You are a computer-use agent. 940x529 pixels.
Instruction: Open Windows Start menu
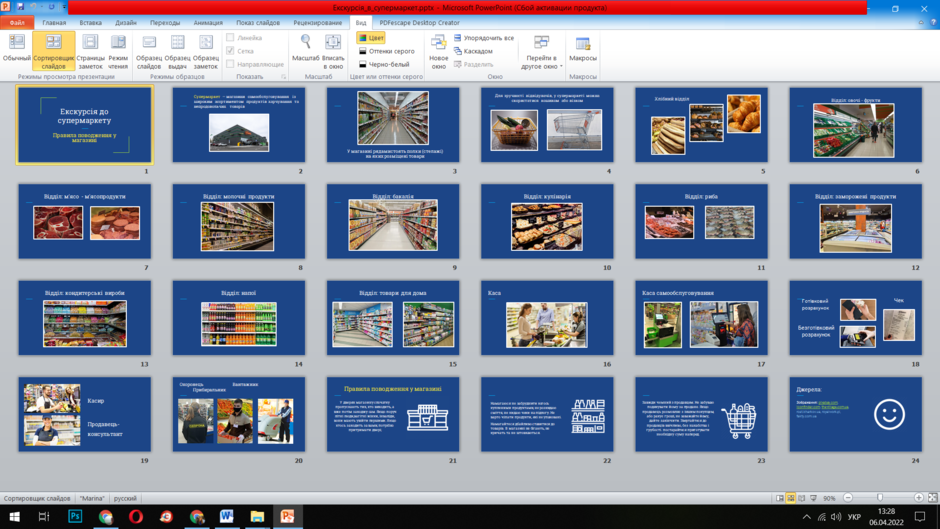tap(14, 516)
